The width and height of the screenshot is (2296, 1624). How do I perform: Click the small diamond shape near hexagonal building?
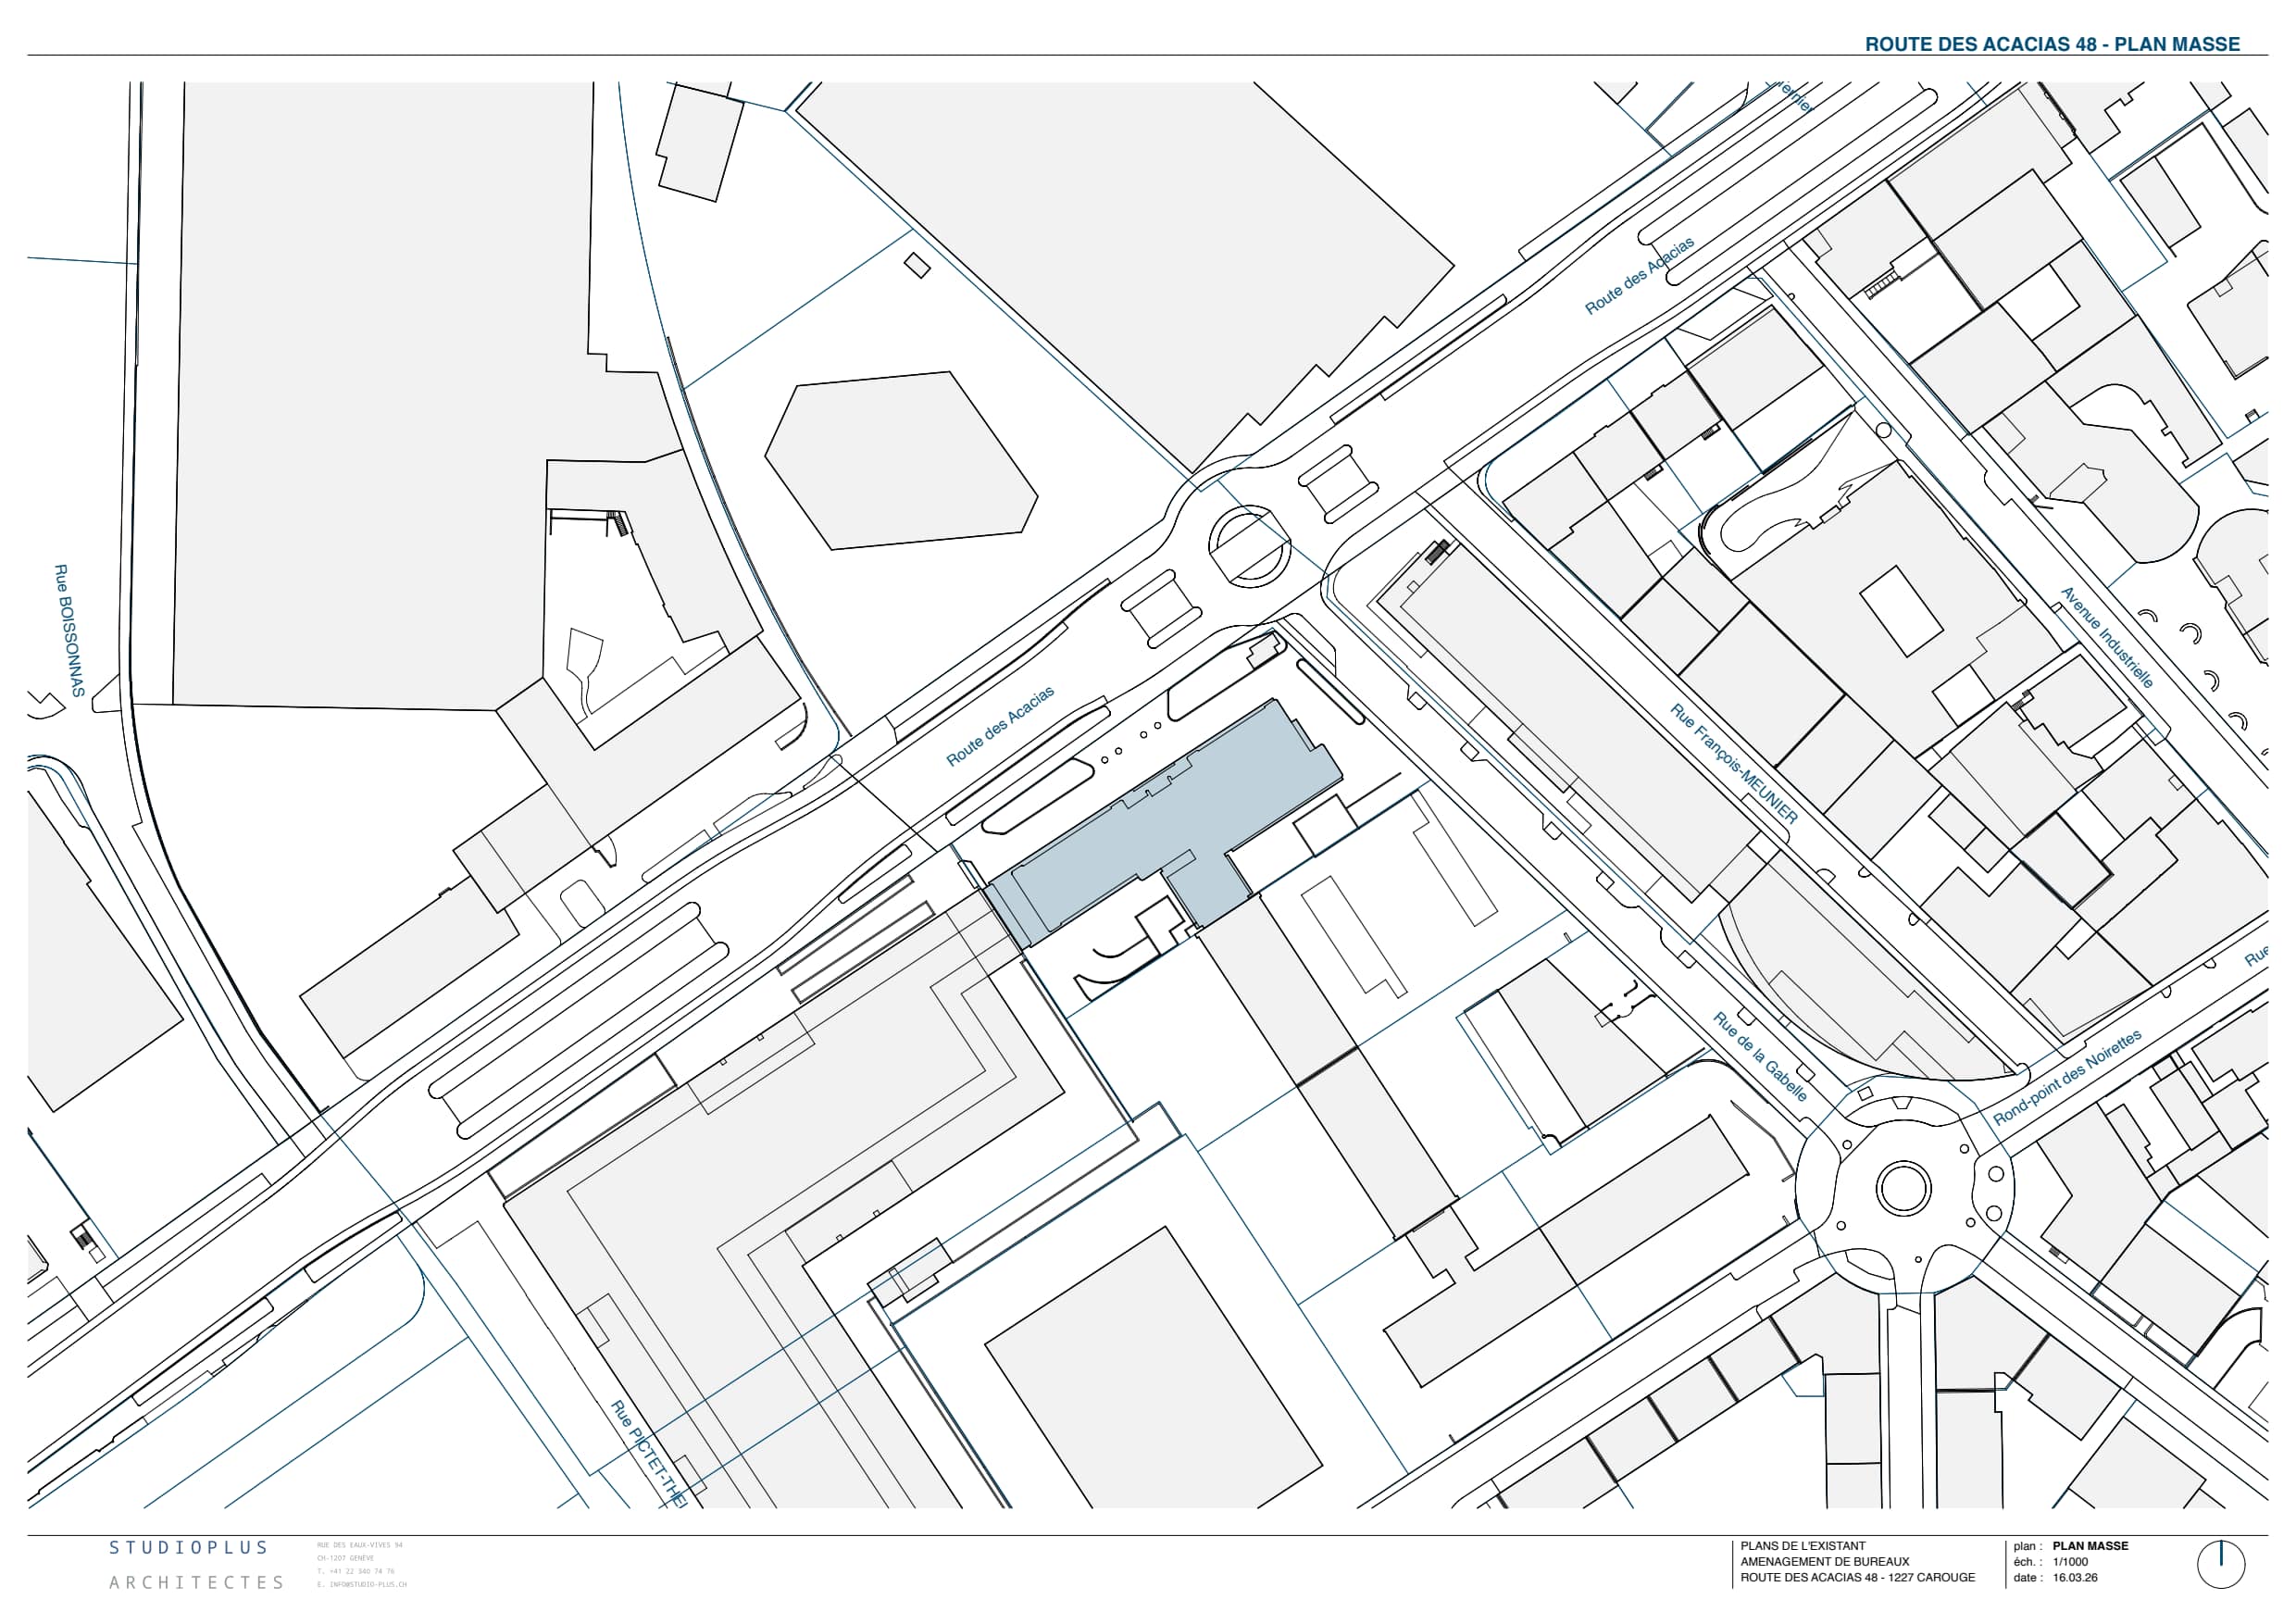point(917,265)
